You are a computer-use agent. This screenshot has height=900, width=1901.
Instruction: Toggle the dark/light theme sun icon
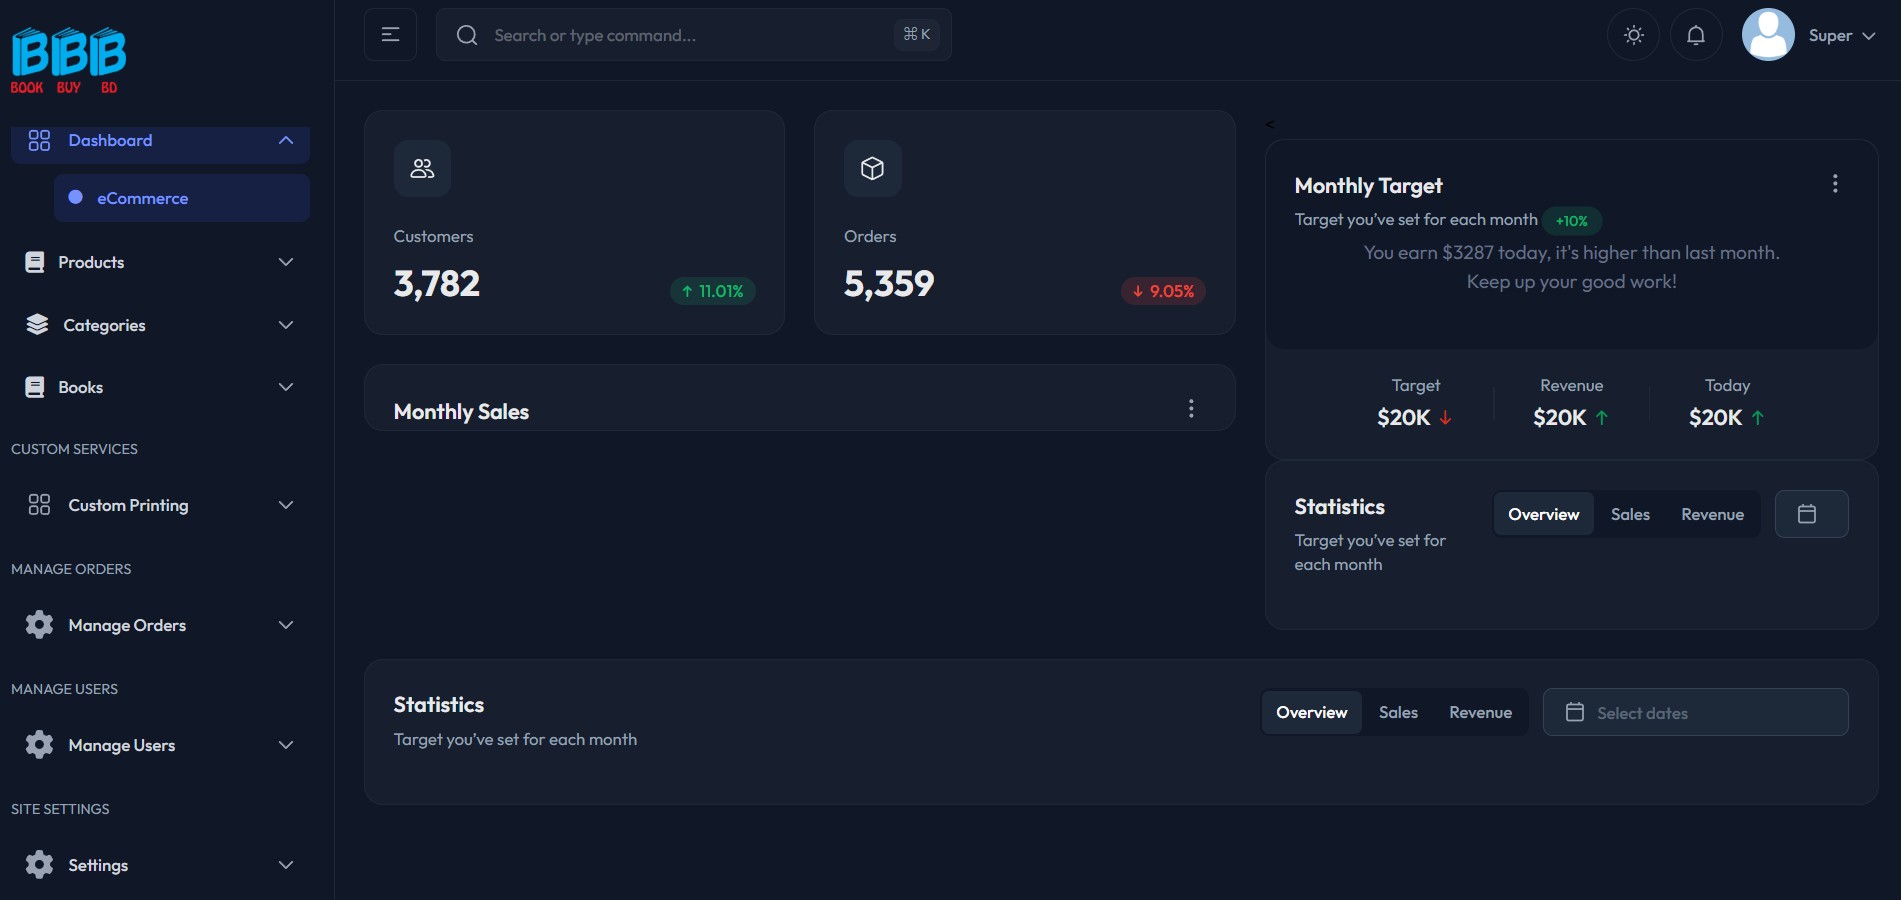(1633, 35)
